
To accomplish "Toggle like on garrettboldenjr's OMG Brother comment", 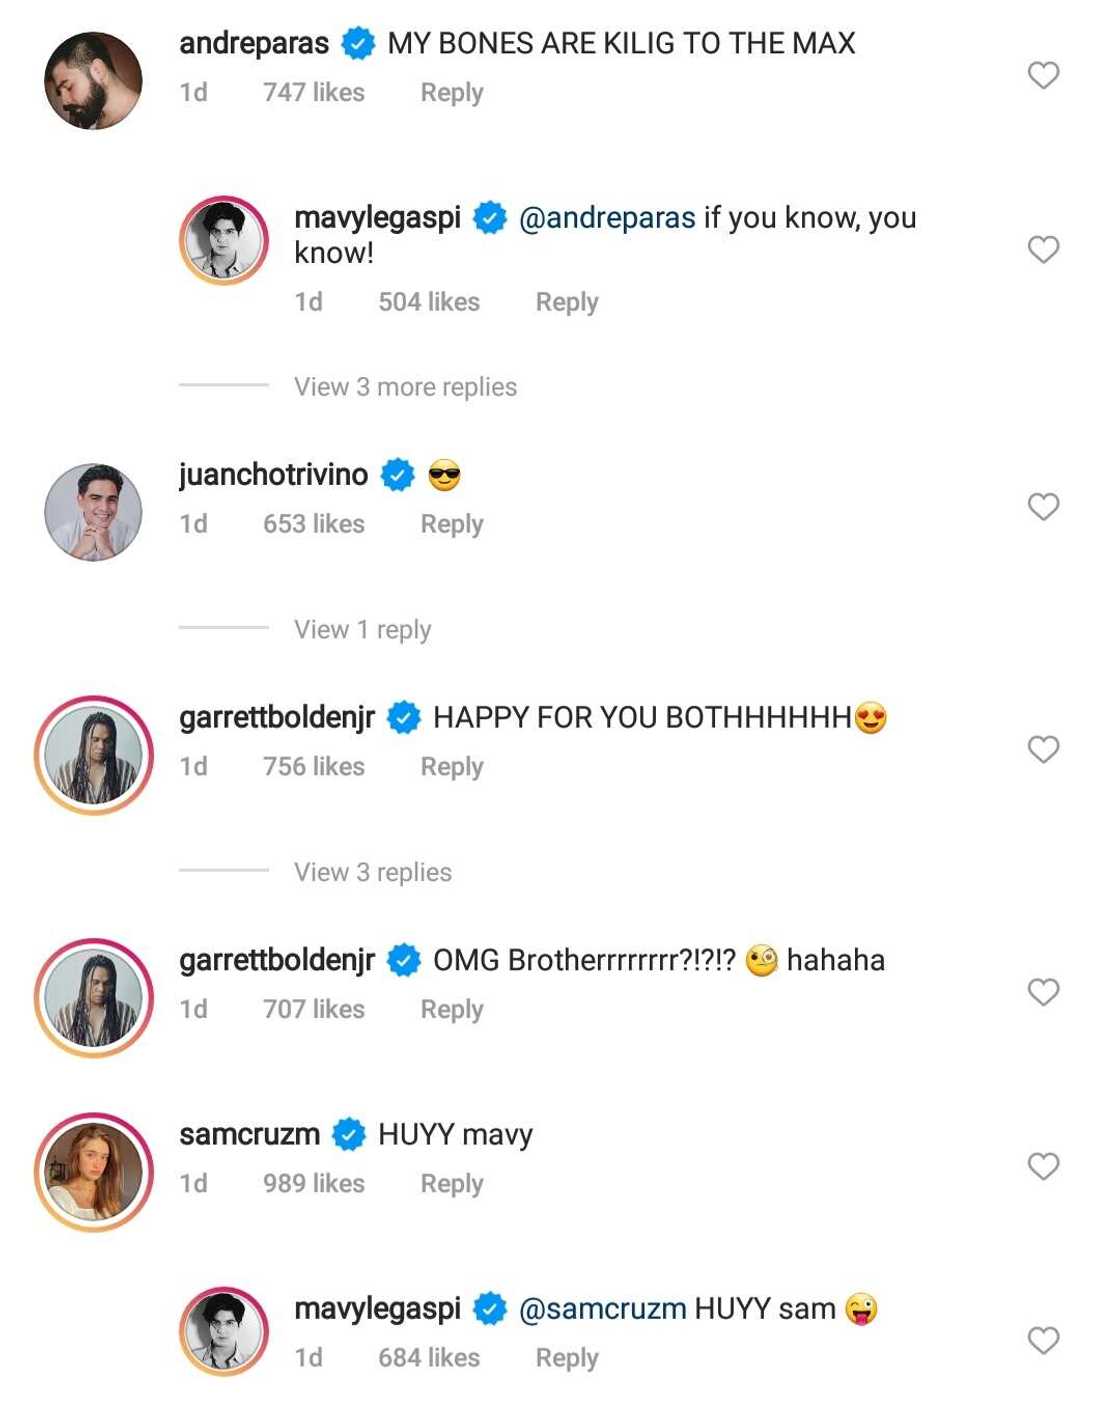I will click(1043, 992).
